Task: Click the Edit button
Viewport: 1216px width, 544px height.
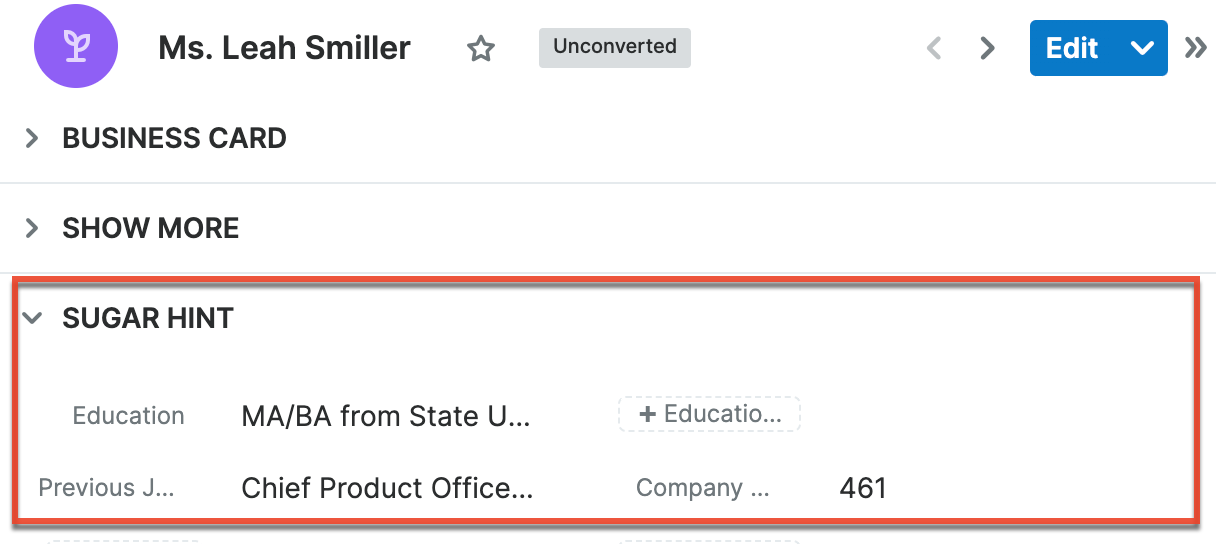Action: (x=1072, y=48)
